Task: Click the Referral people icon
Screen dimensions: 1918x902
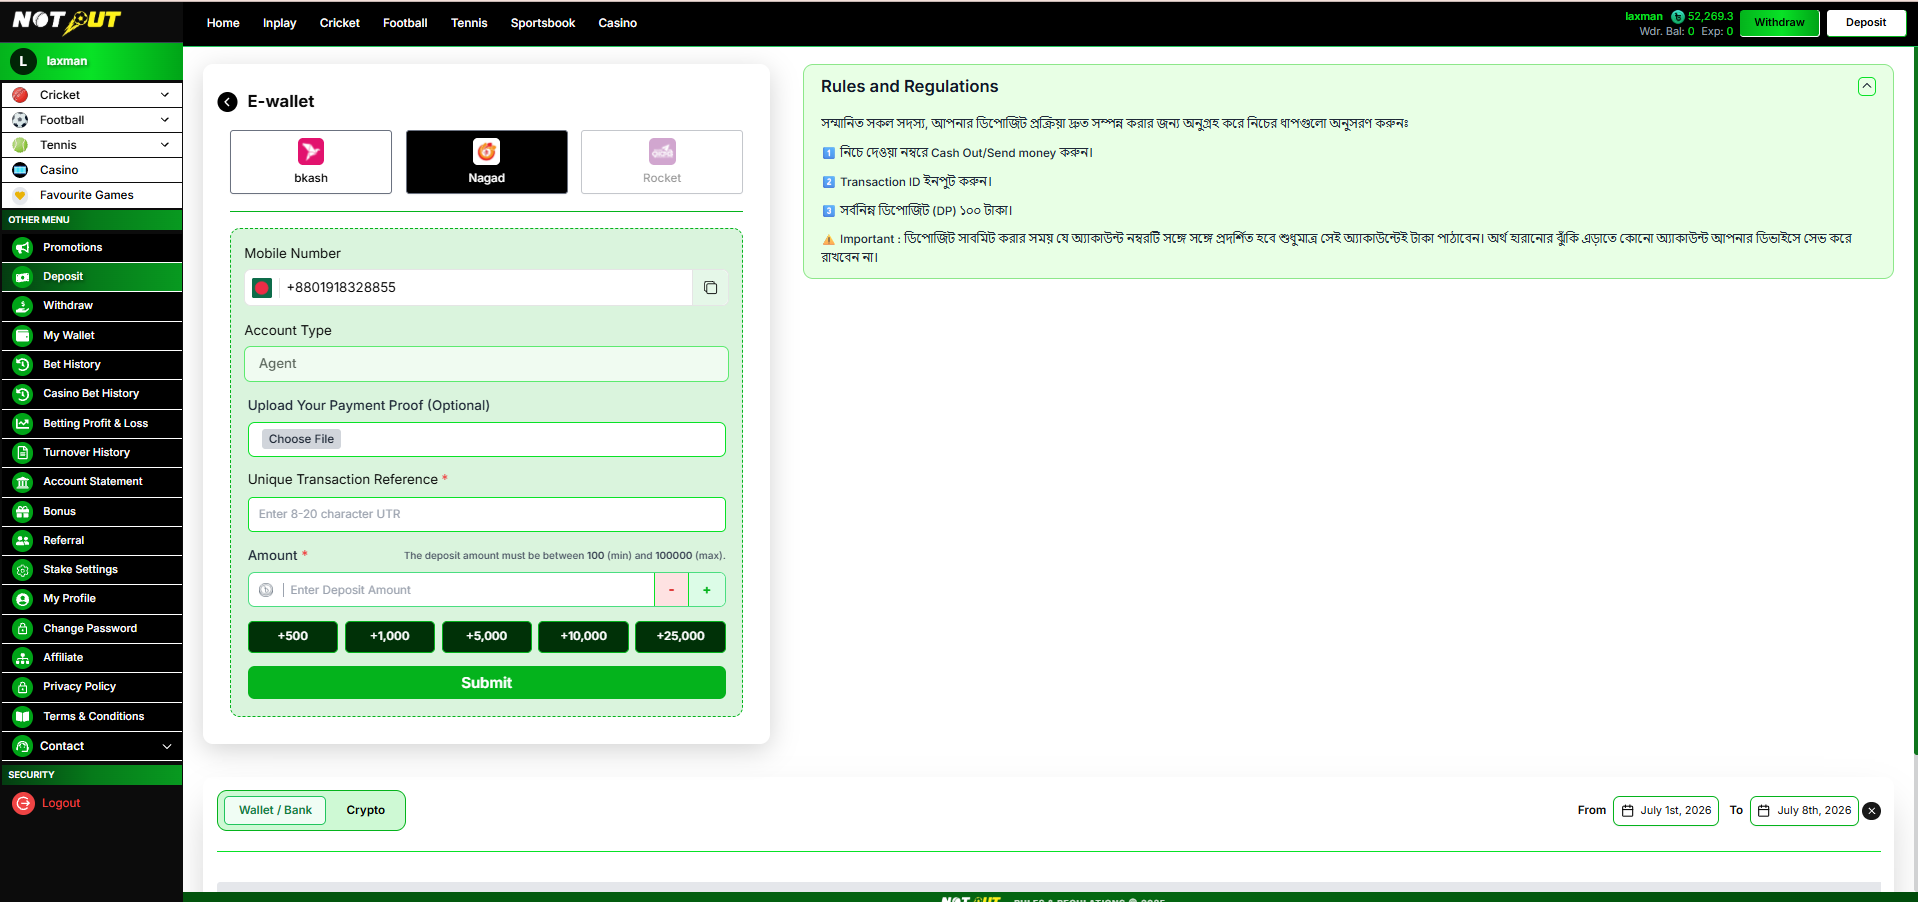Action: pos(23,541)
